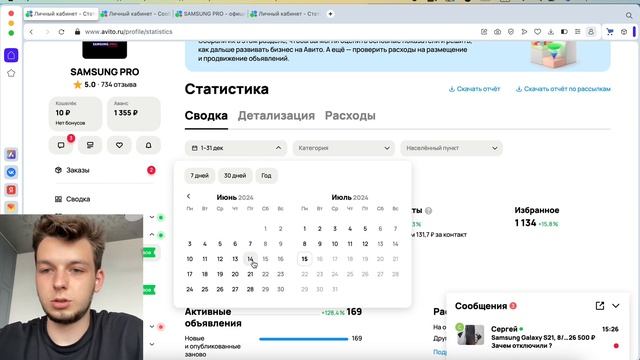The width and height of the screenshot is (640, 360).
Task: Pick July 1 in calendar
Action: click(304, 229)
